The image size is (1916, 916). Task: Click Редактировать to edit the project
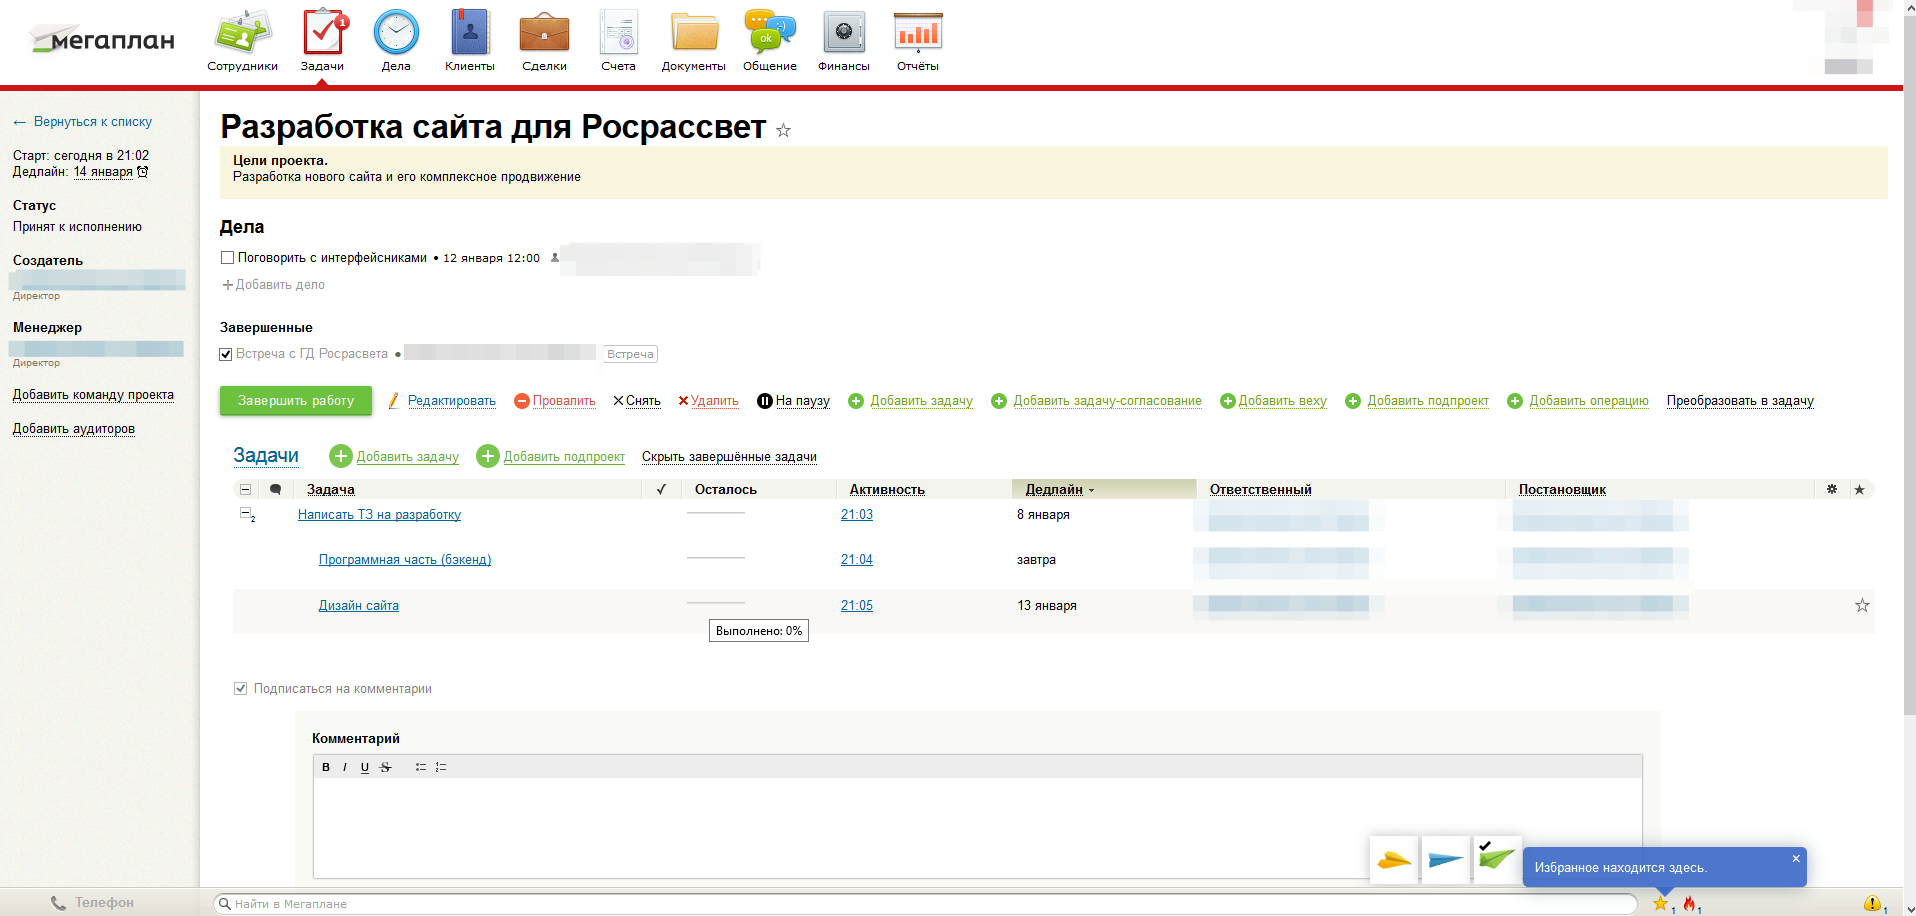coord(451,401)
